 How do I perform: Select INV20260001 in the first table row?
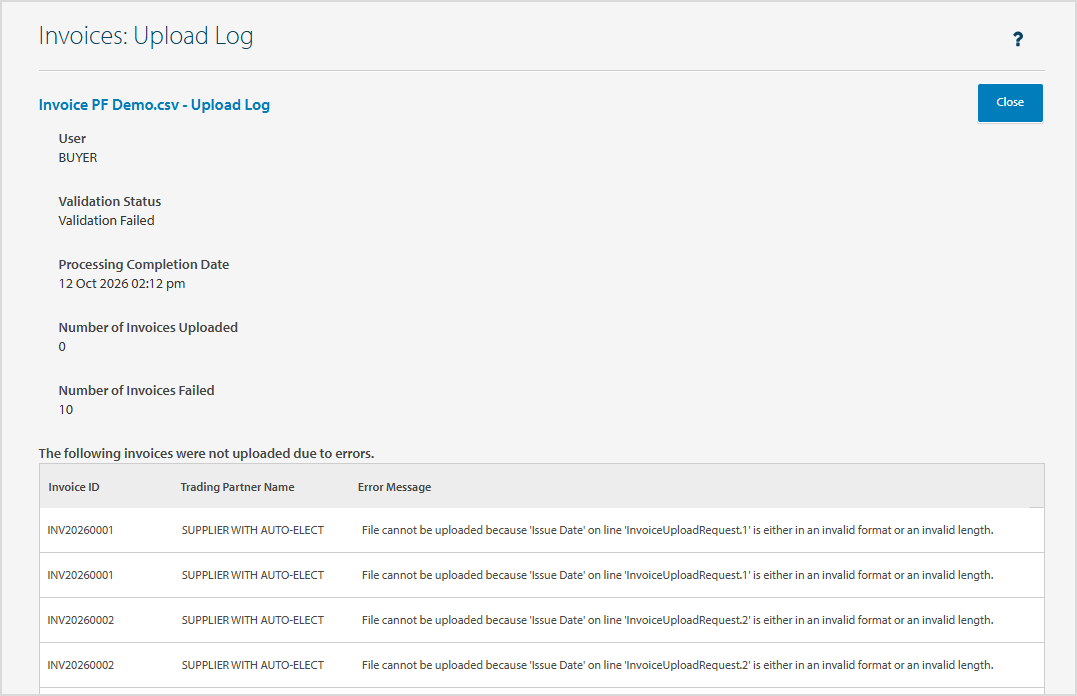(80, 530)
